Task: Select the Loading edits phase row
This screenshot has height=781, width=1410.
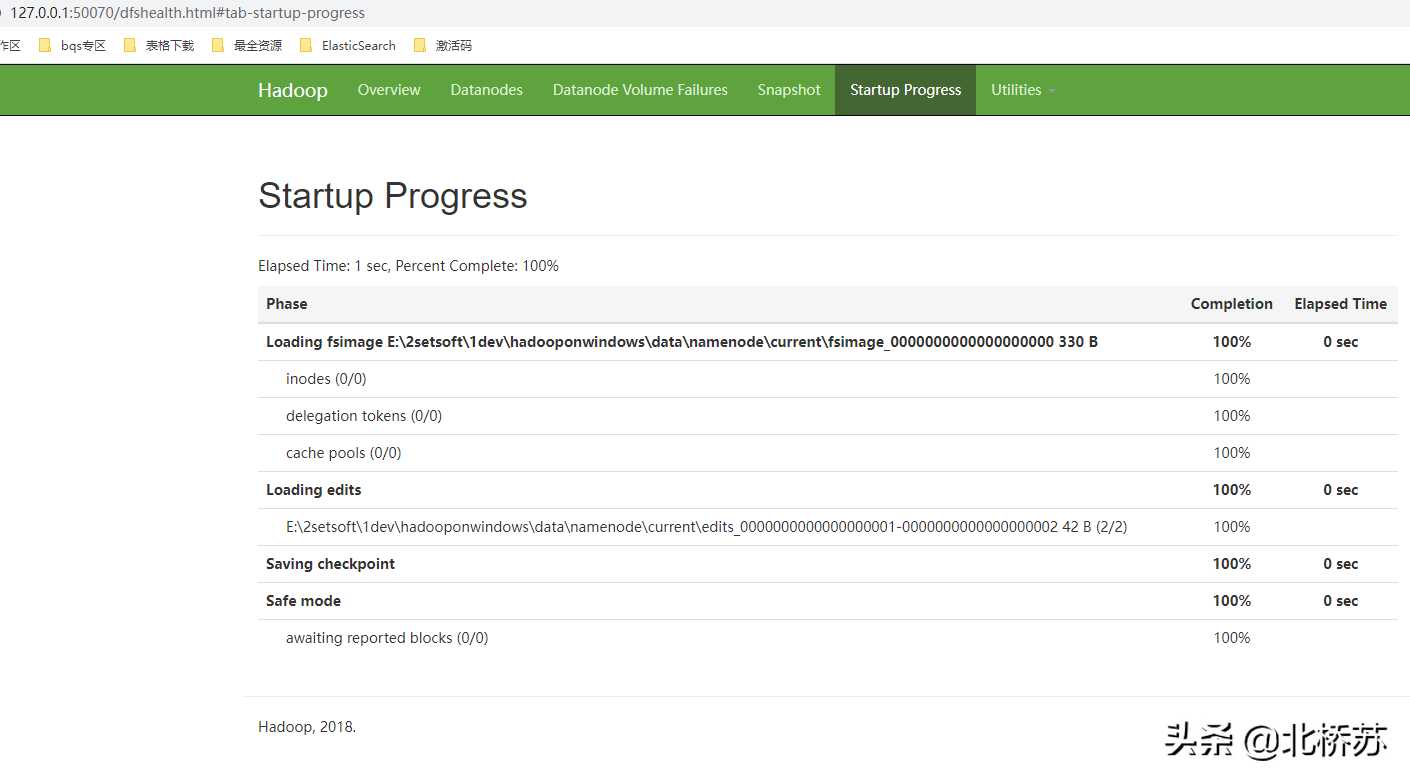Action: pos(828,490)
